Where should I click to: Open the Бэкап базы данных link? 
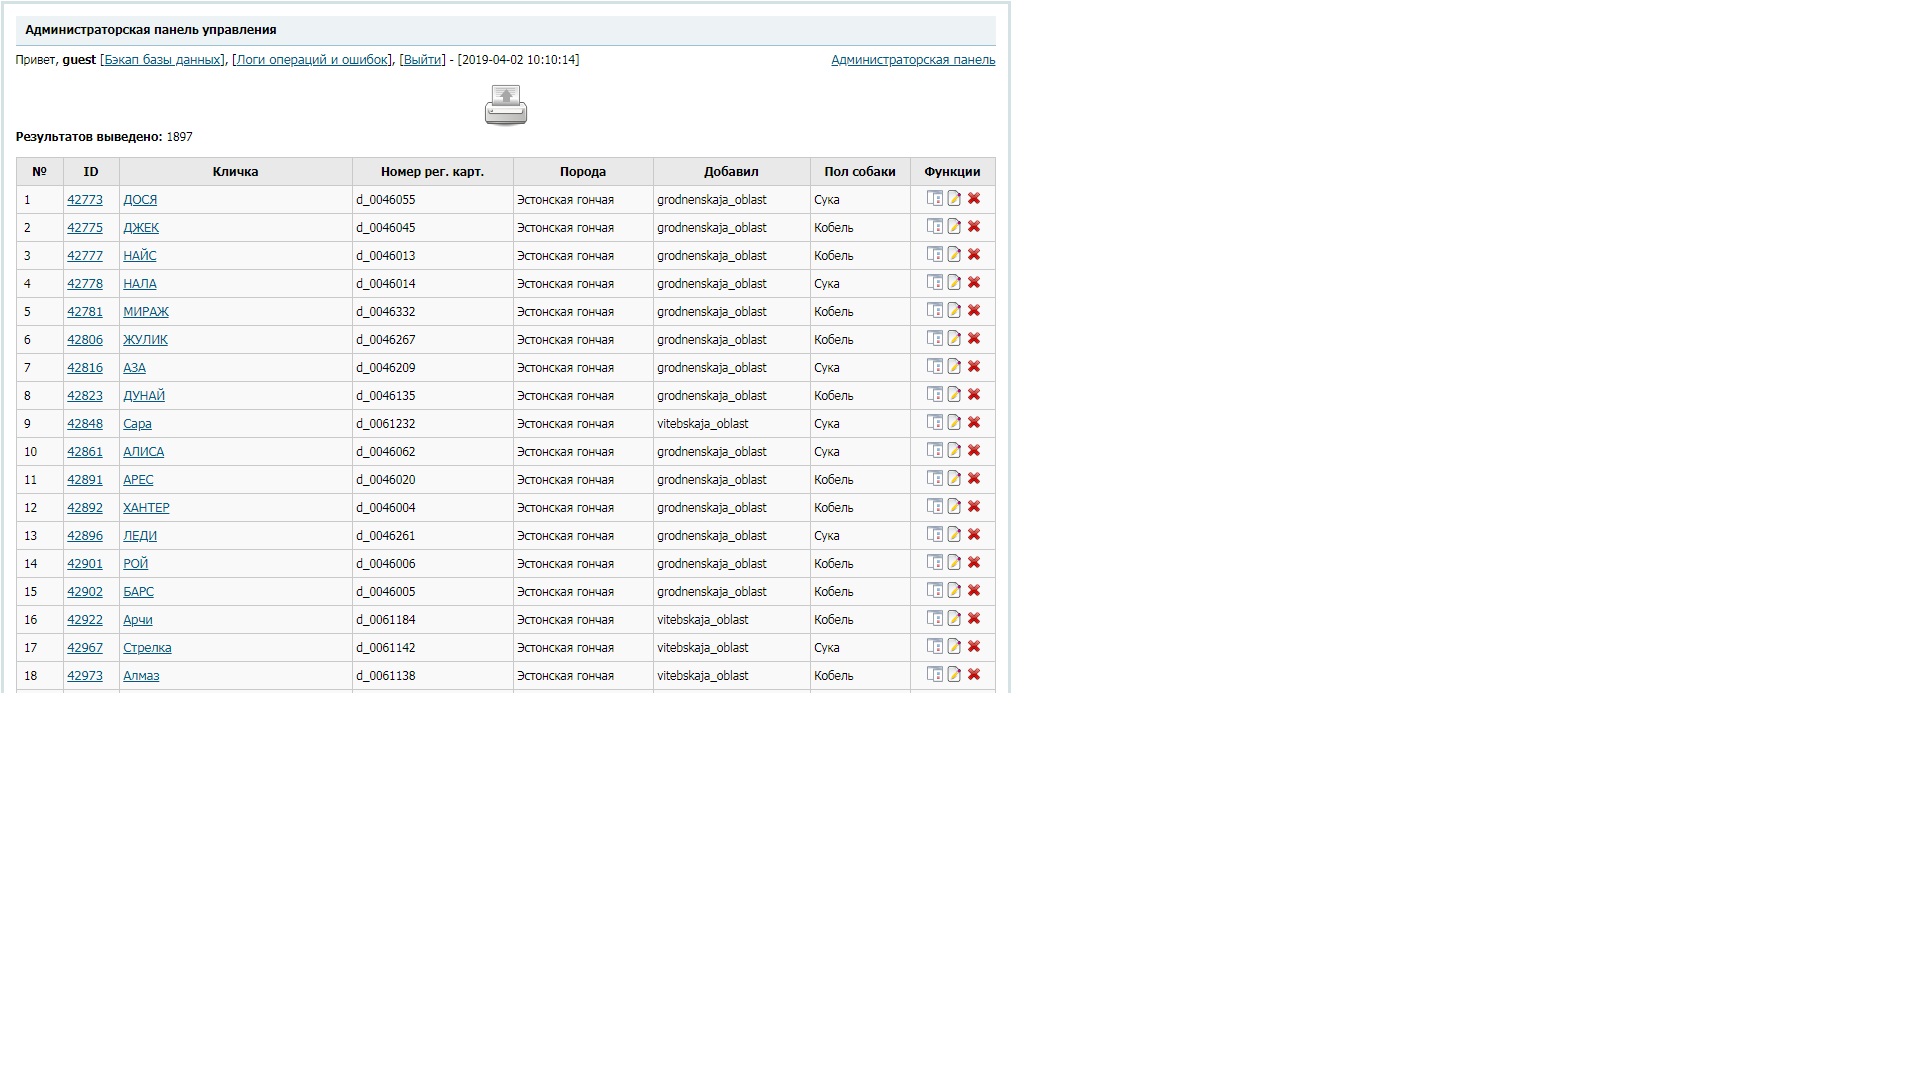[x=162, y=60]
